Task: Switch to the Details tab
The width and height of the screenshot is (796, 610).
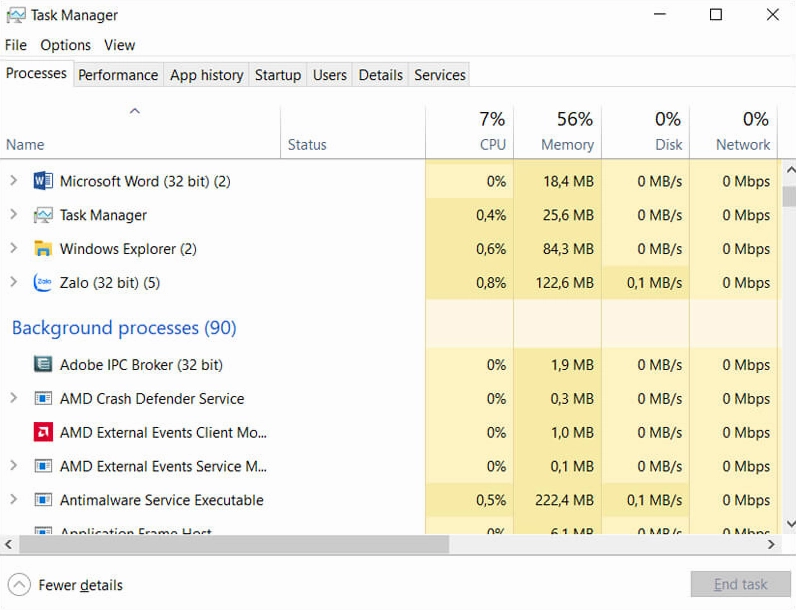Action: click(x=381, y=75)
